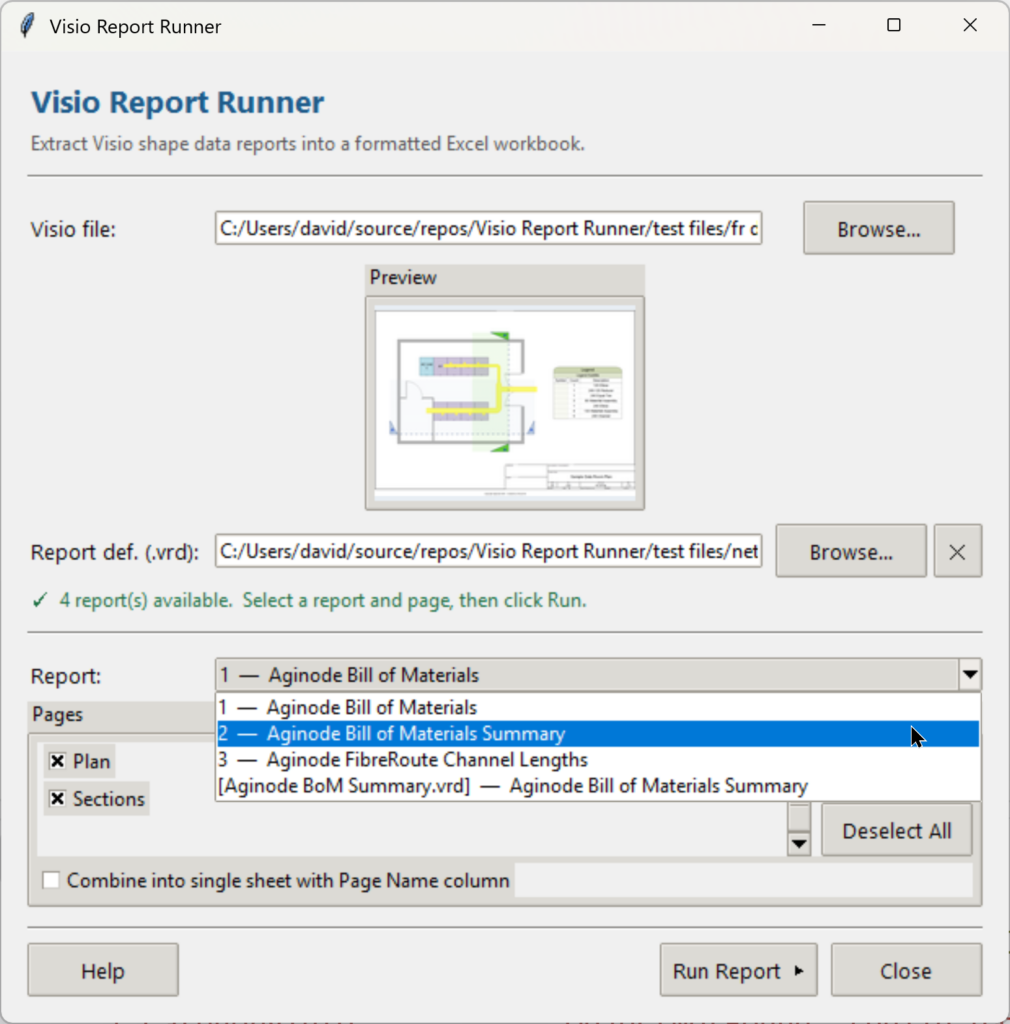Select '1 — Aginode Bill of Materials' option
This screenshot has height=1024, width=1010.
pyautogui.click(x=597, y=708)
